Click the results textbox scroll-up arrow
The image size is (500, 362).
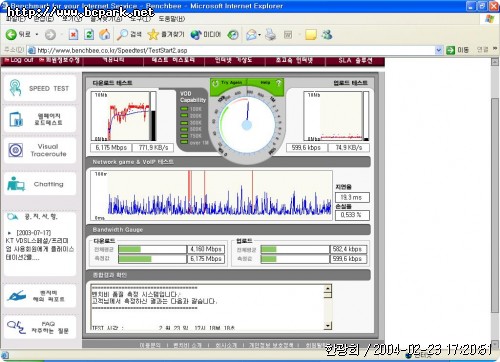(328, 289)
